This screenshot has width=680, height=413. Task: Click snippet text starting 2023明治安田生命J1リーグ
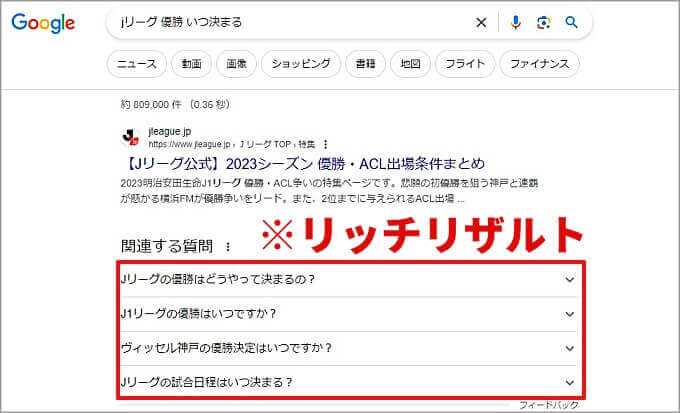(x=330, y=191)
